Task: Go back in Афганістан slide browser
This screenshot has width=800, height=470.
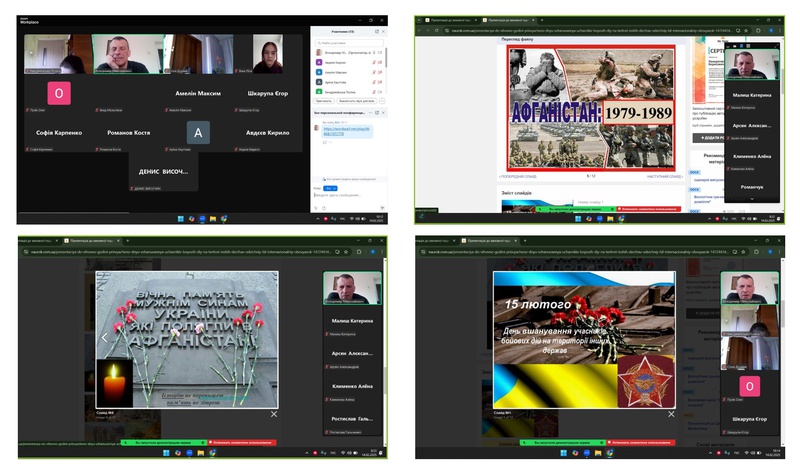Action: click(419, 30)
